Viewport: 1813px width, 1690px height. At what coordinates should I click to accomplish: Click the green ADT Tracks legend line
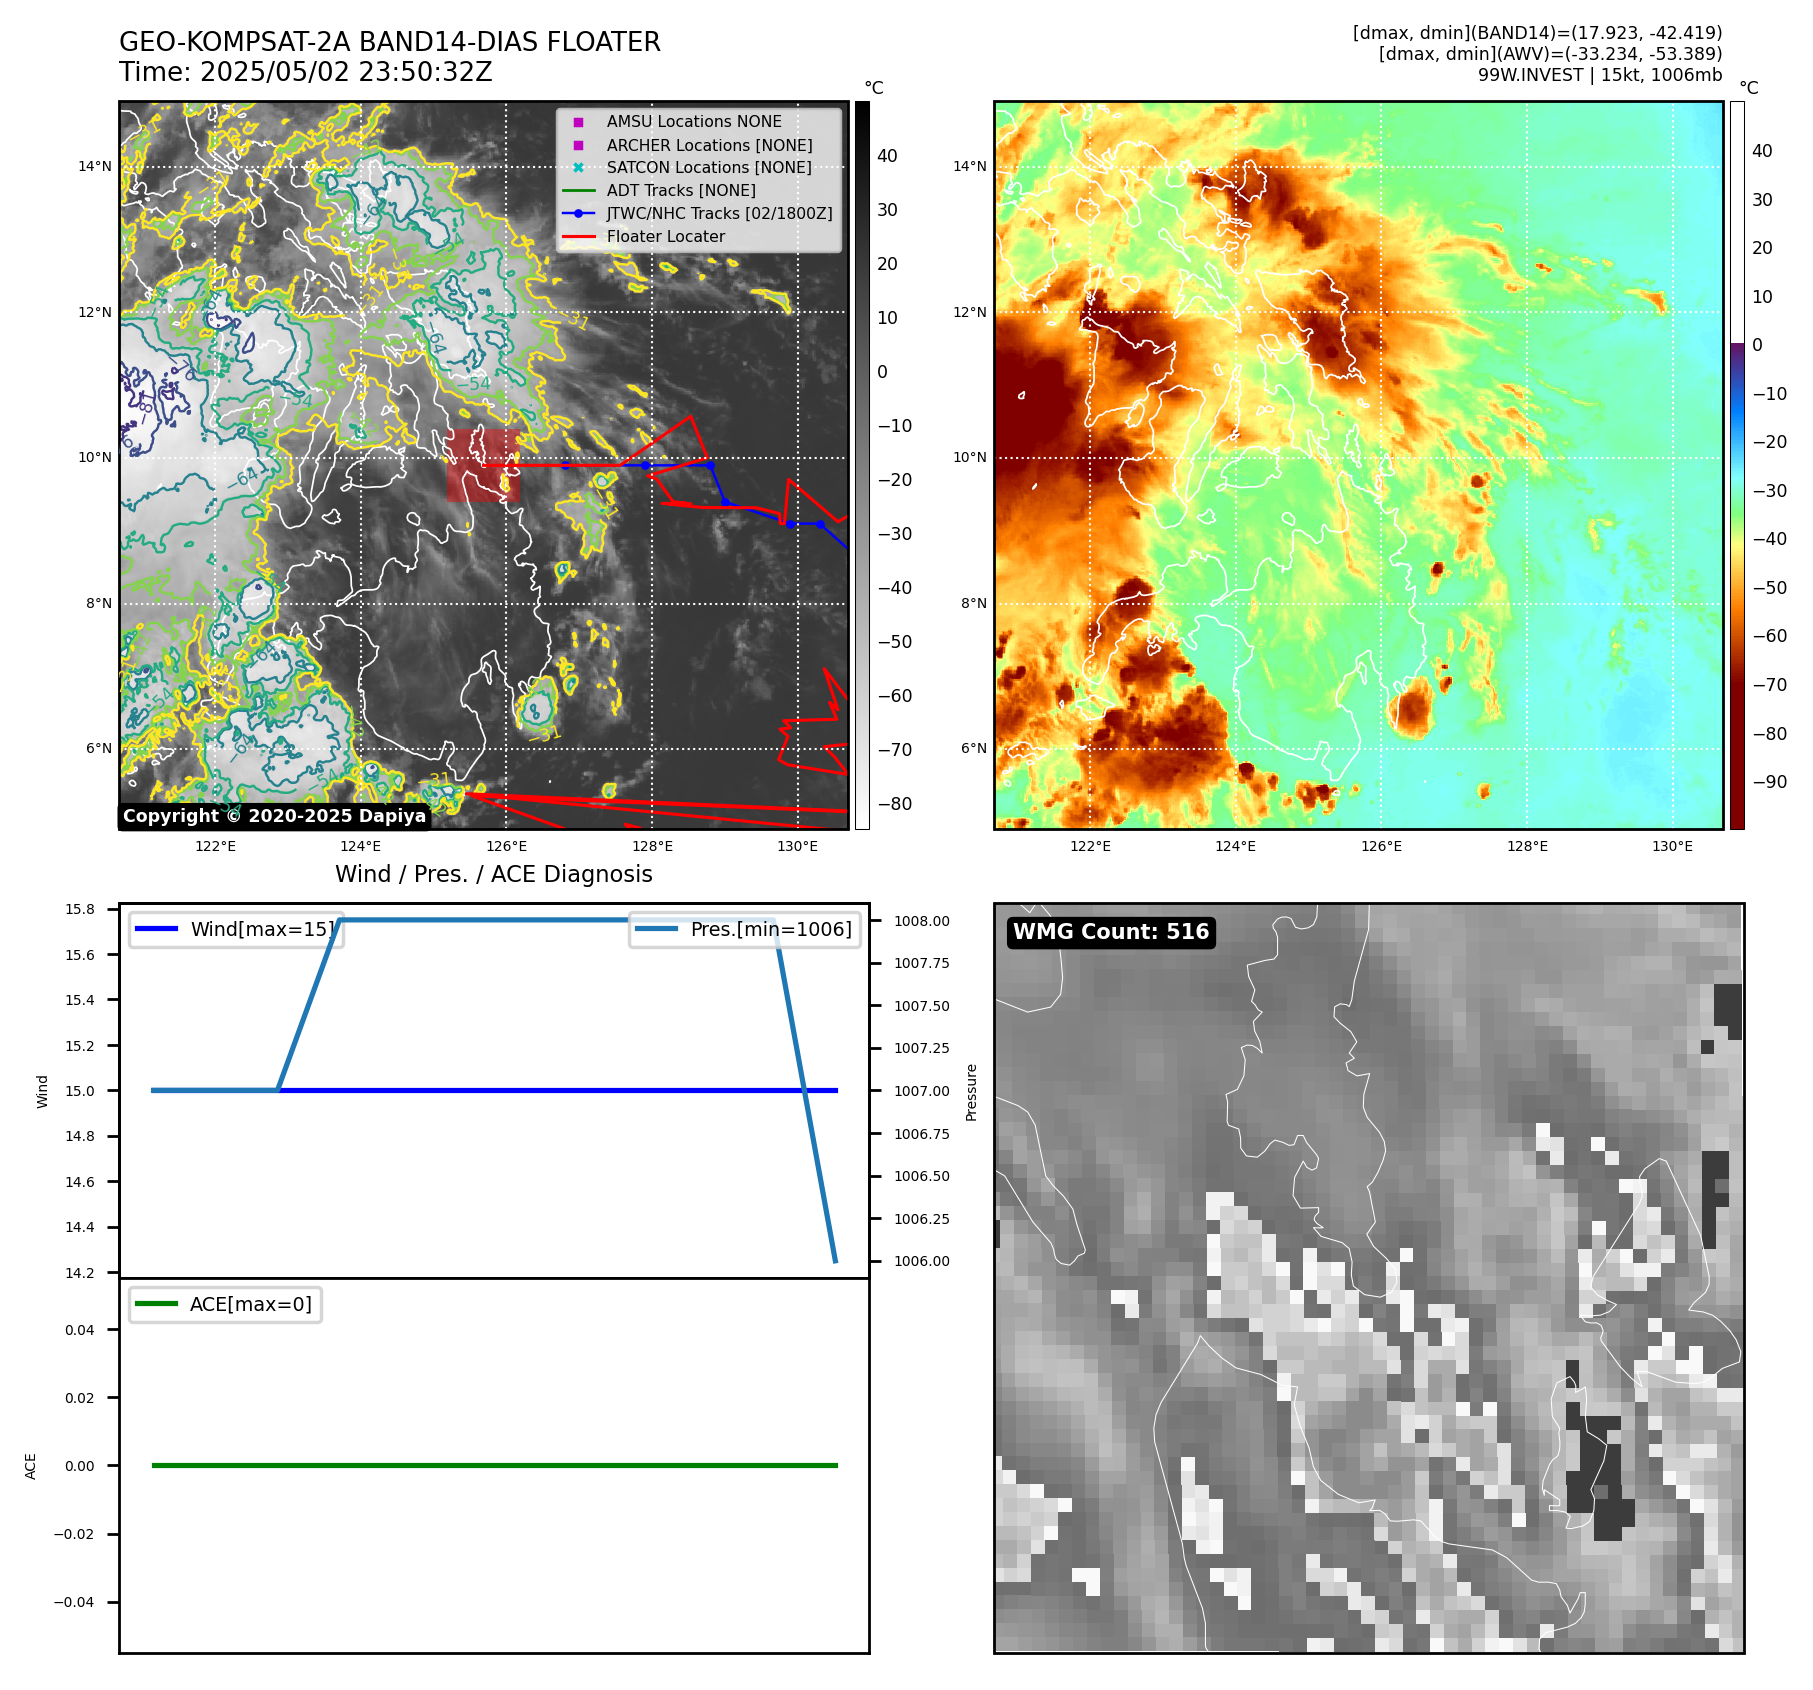578,190
